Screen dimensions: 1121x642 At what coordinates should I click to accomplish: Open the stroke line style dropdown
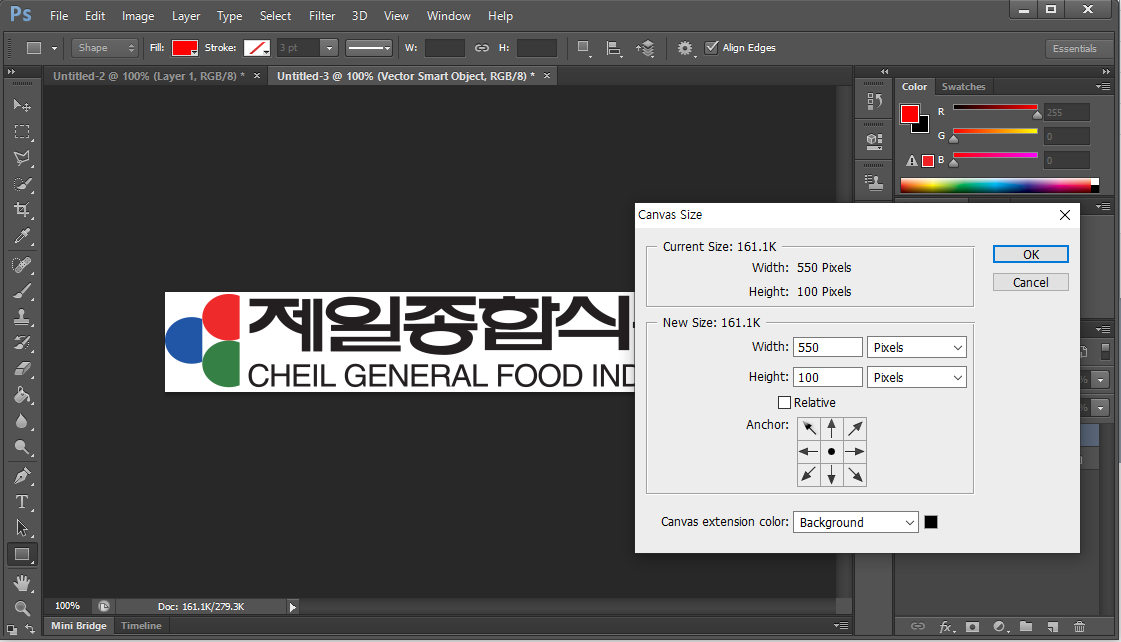pos(369,48)
